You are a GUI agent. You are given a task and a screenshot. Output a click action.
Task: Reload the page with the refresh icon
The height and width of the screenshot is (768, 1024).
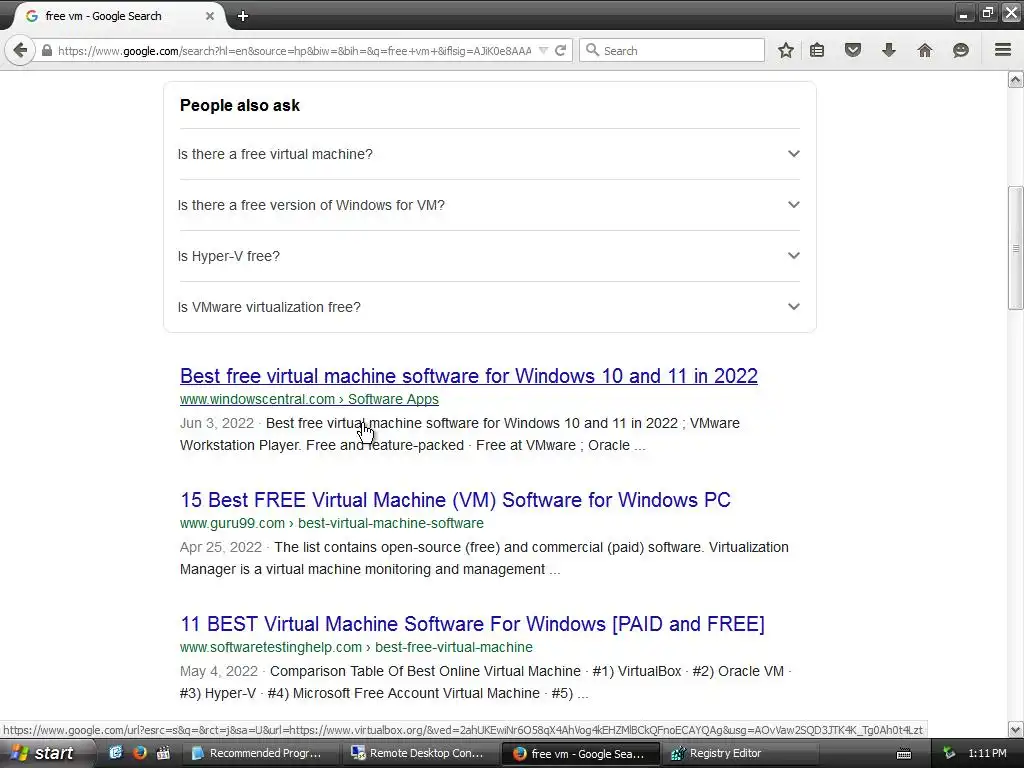tap(560, 50)
